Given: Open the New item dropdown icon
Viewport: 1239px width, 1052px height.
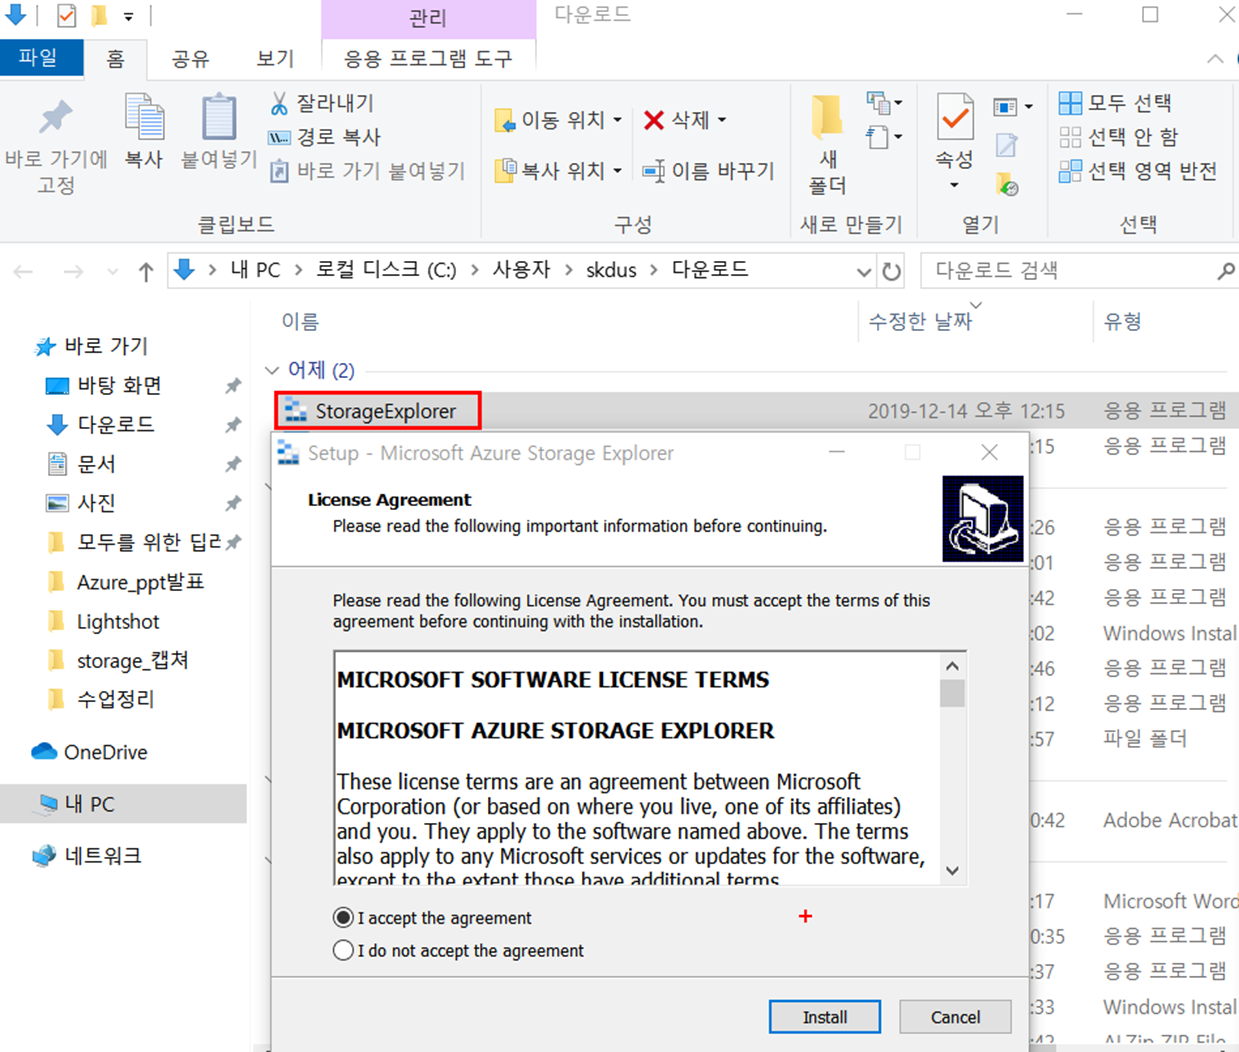Looking at the screenshot, I should (x=884, y=103).
